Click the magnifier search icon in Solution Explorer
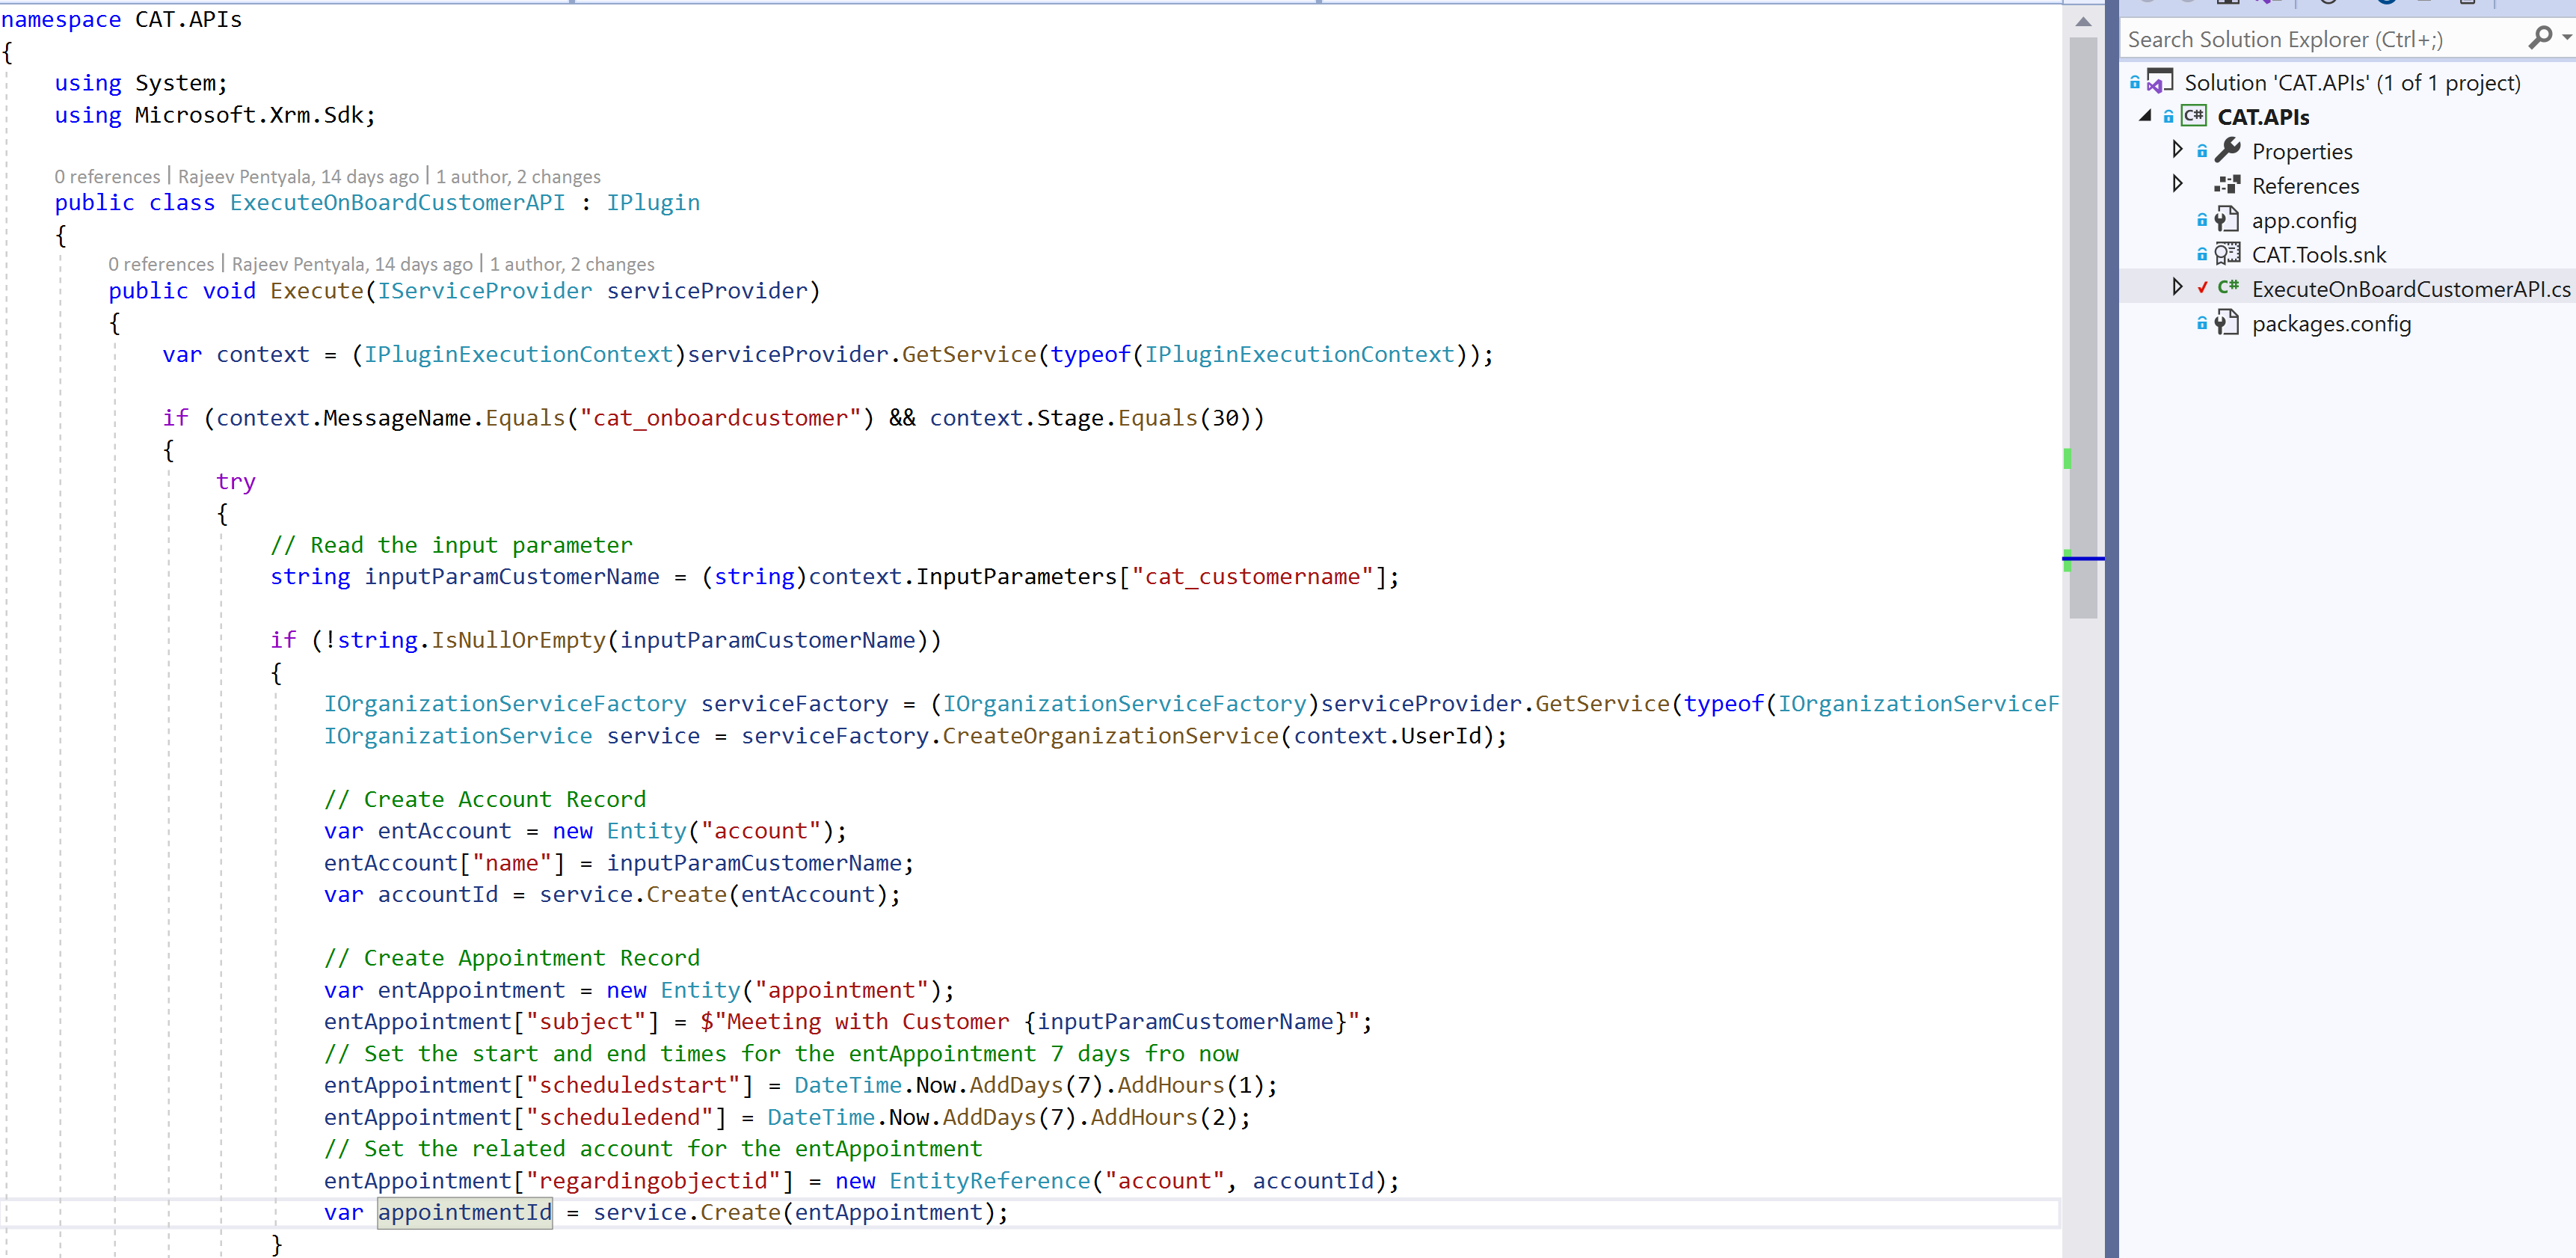The width and height of the screenshot is (2576, 1258). tap(2539, 38)
